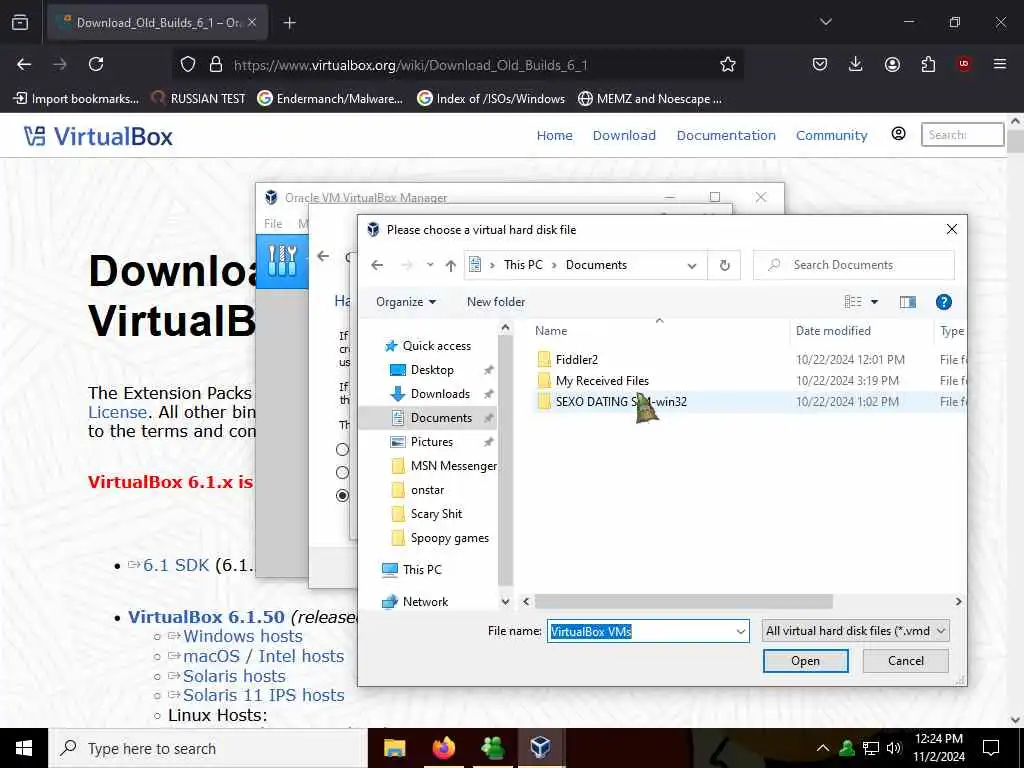The height and width of the screenshot is (768, 1024).
Task: Select the existing hard disk radio option
Action: point(342,496)
